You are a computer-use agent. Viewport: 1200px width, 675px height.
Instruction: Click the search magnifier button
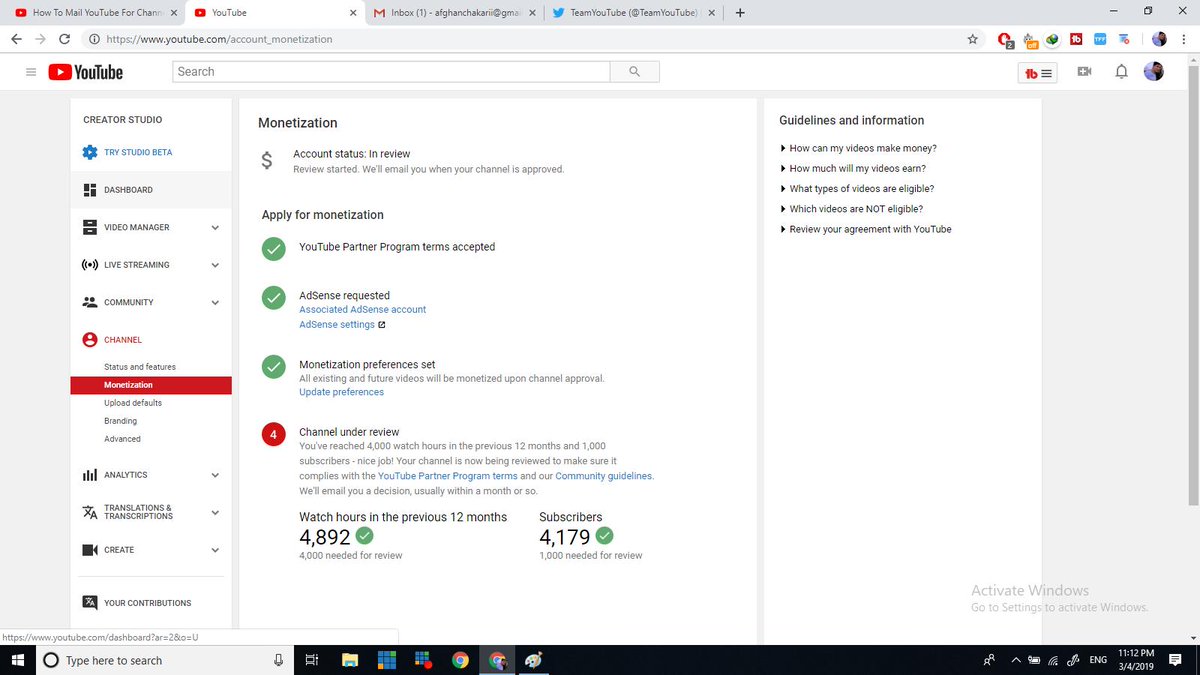point(634,72)
